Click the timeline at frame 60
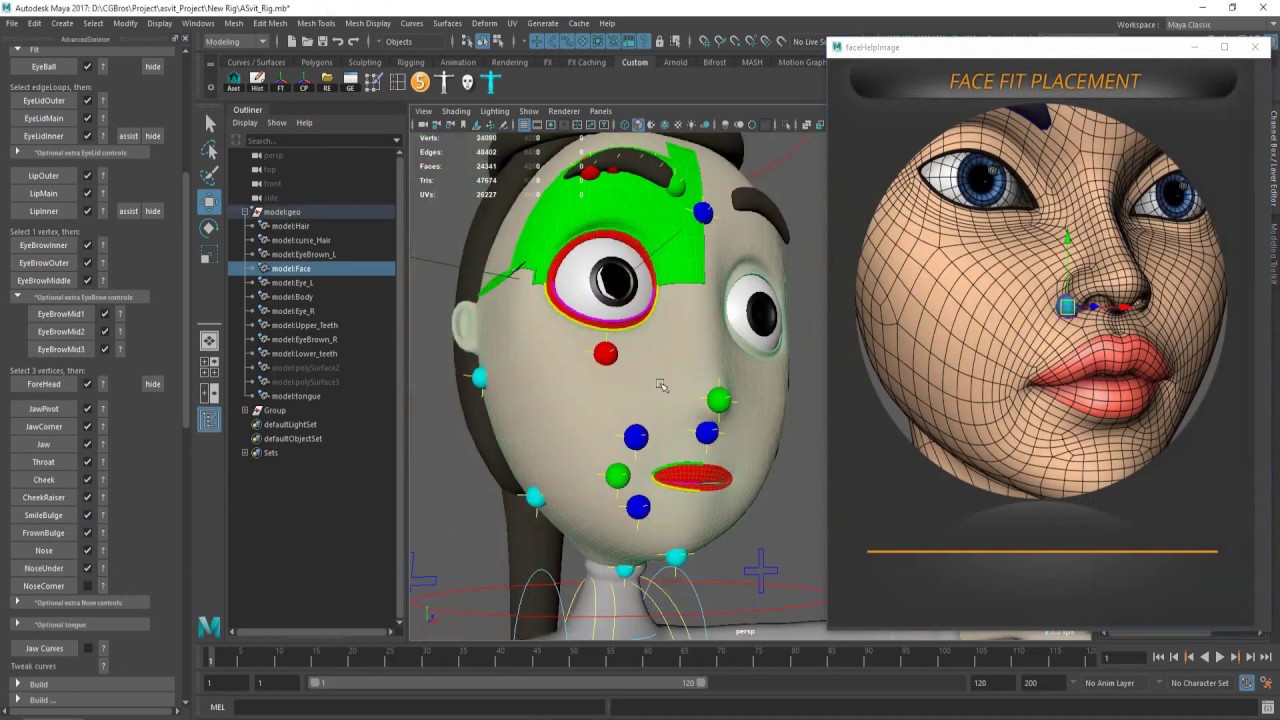 tap(648, 657)
